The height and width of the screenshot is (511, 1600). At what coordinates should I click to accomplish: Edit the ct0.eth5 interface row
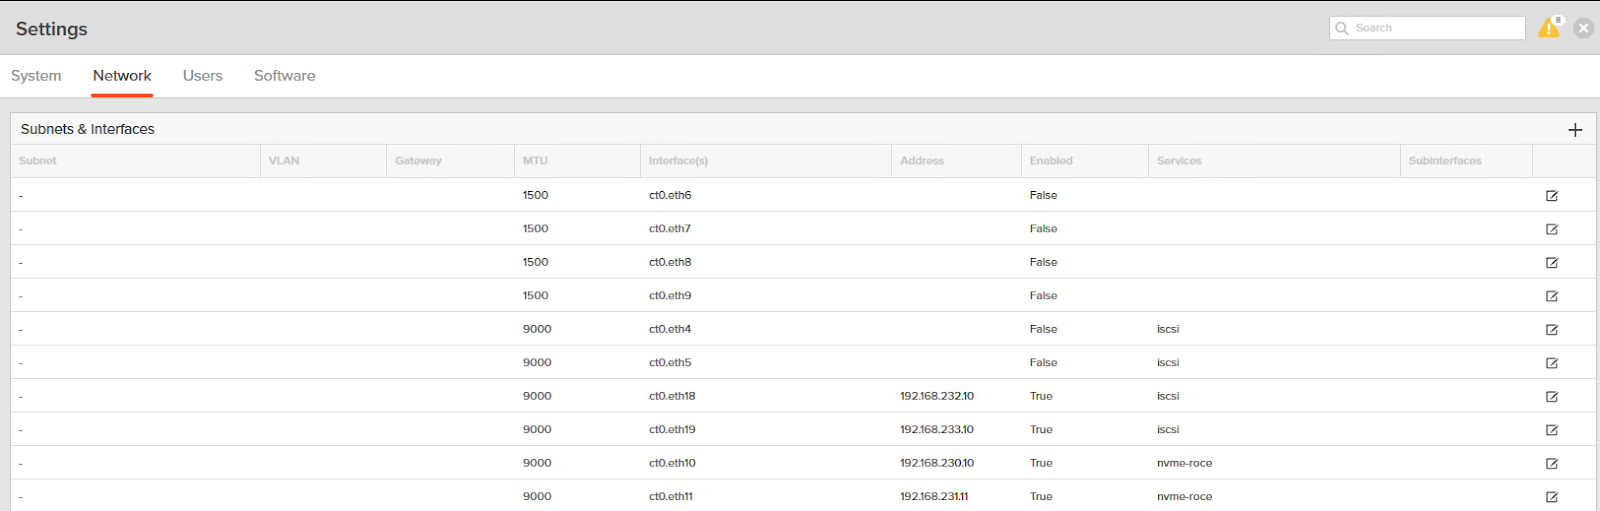(x=1552, y=363)
